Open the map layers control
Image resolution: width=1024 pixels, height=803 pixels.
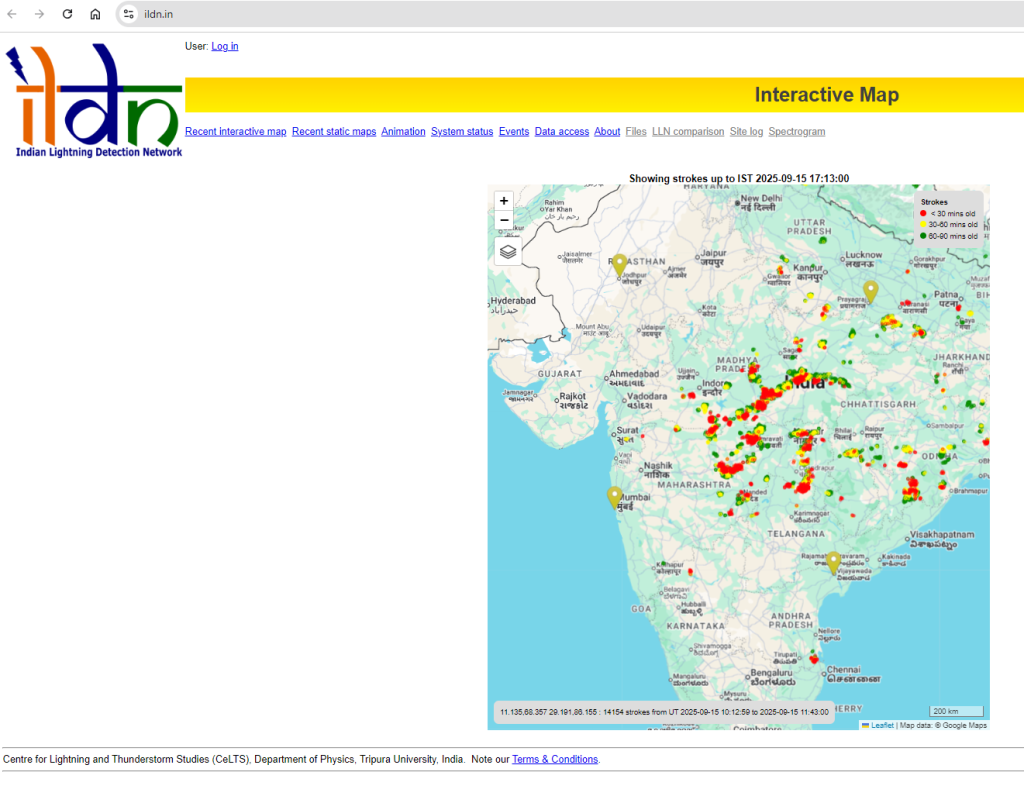coord(508,251)
